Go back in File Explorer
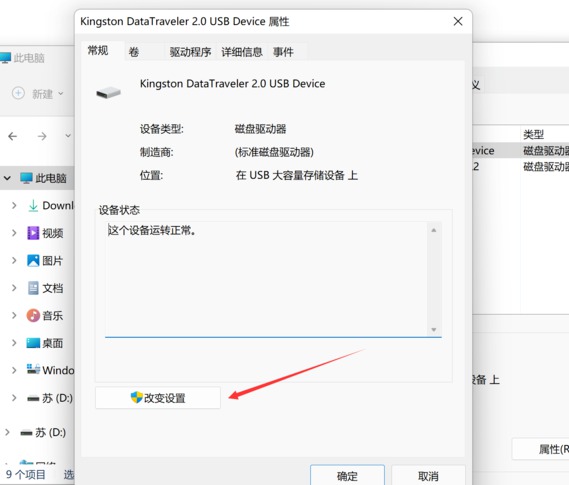 pyautogui.click(x=13, y=136)
